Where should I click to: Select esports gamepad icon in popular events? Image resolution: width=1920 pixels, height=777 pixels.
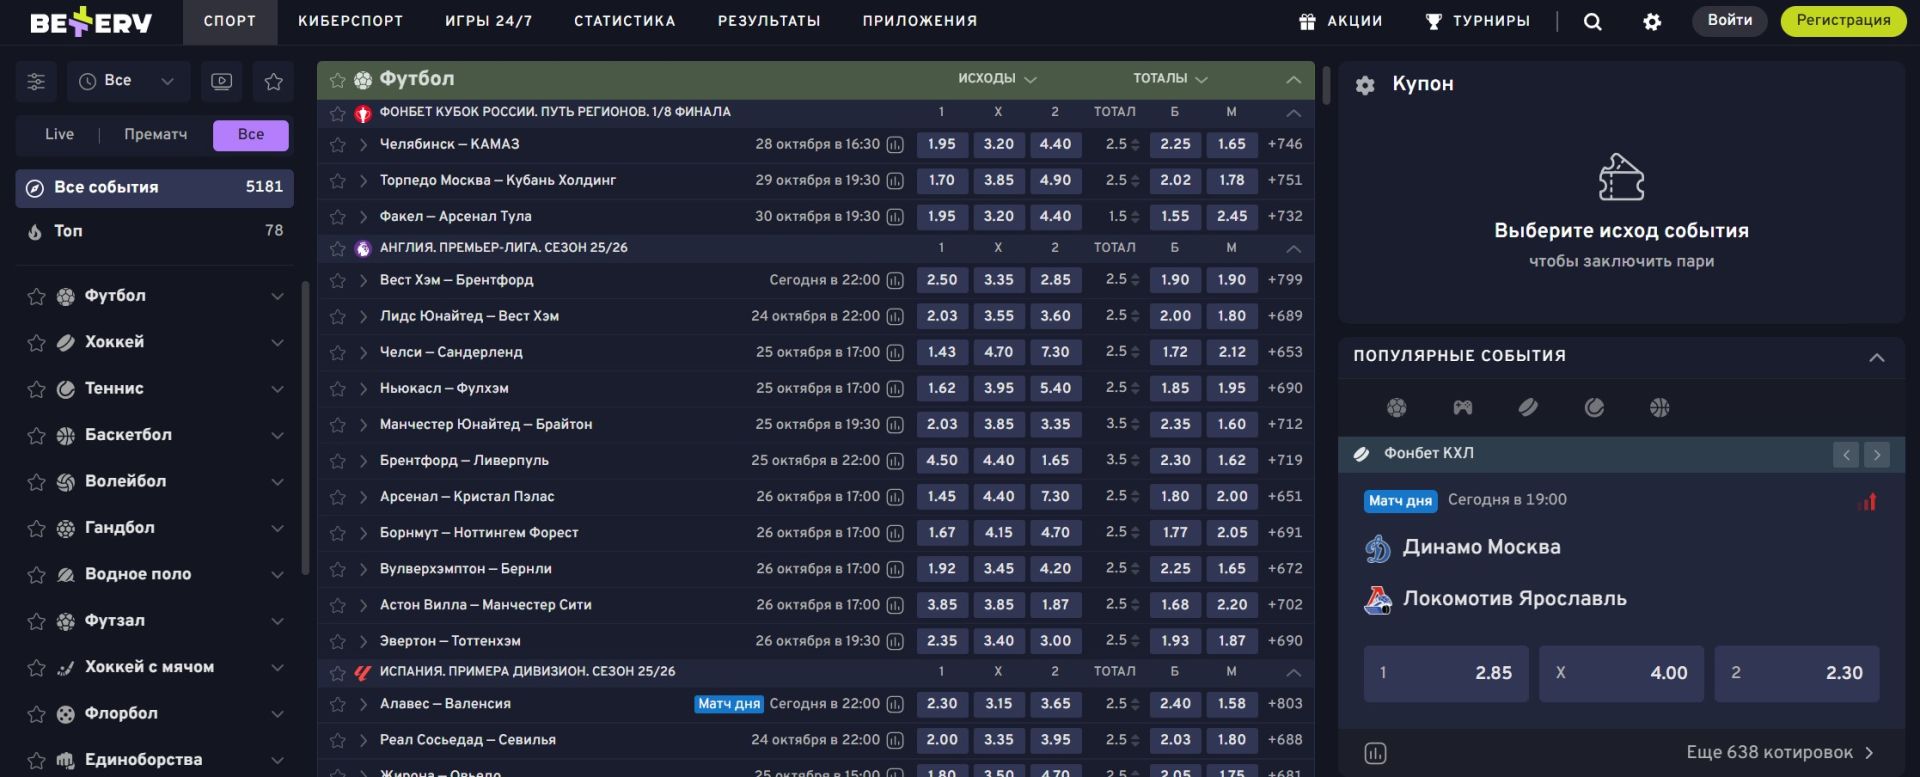[1462, 408]
